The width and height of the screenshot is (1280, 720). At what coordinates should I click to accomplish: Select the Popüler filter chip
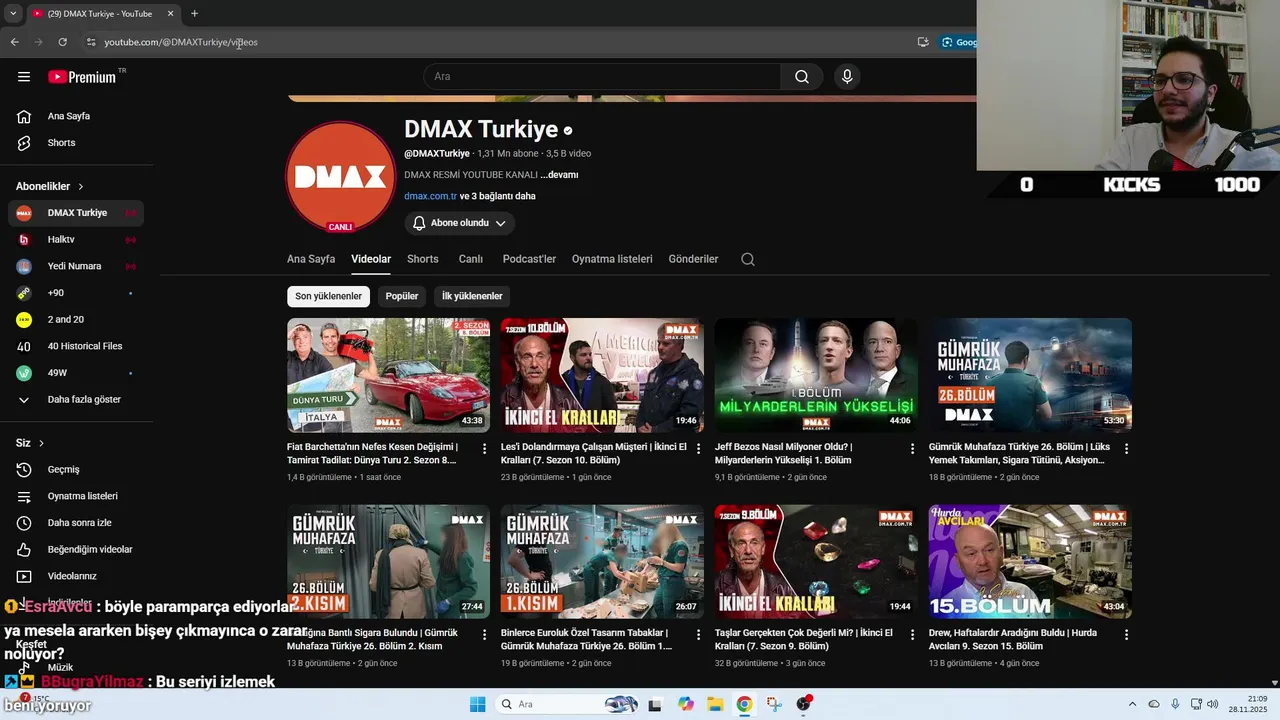[402, 296]
